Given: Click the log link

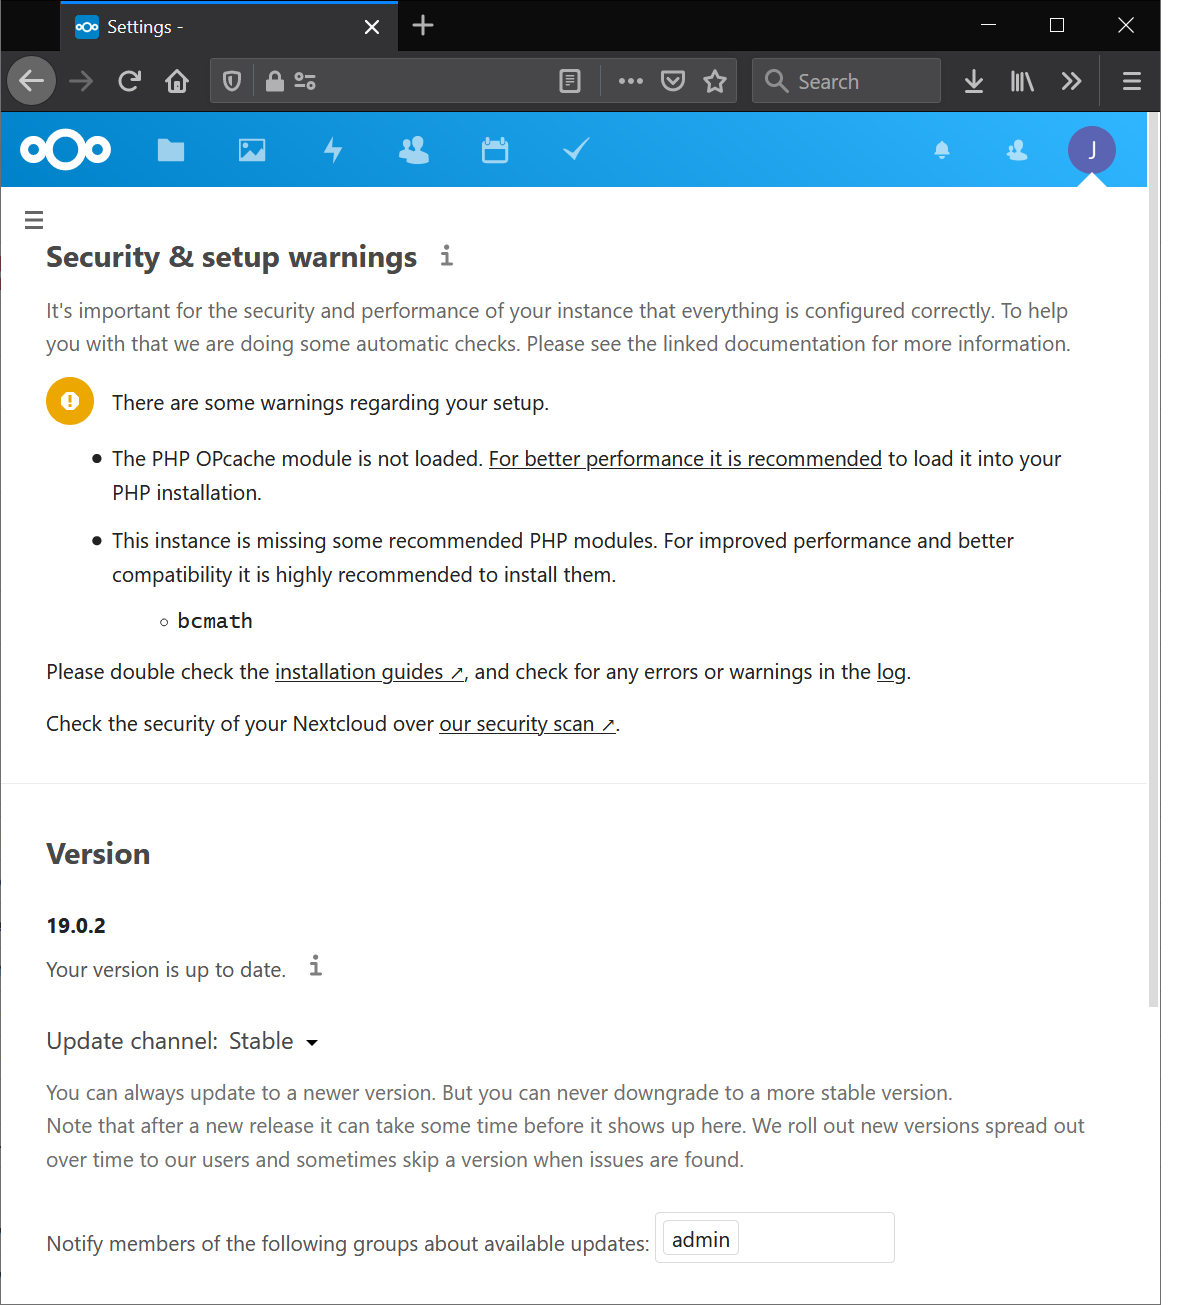Looking at the screenshot, I should tap(891, 672).
